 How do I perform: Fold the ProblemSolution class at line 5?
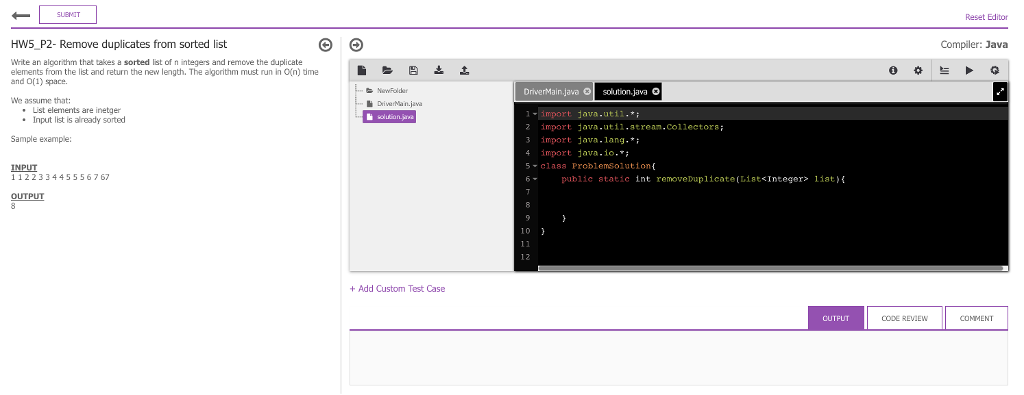coord(535,166)
